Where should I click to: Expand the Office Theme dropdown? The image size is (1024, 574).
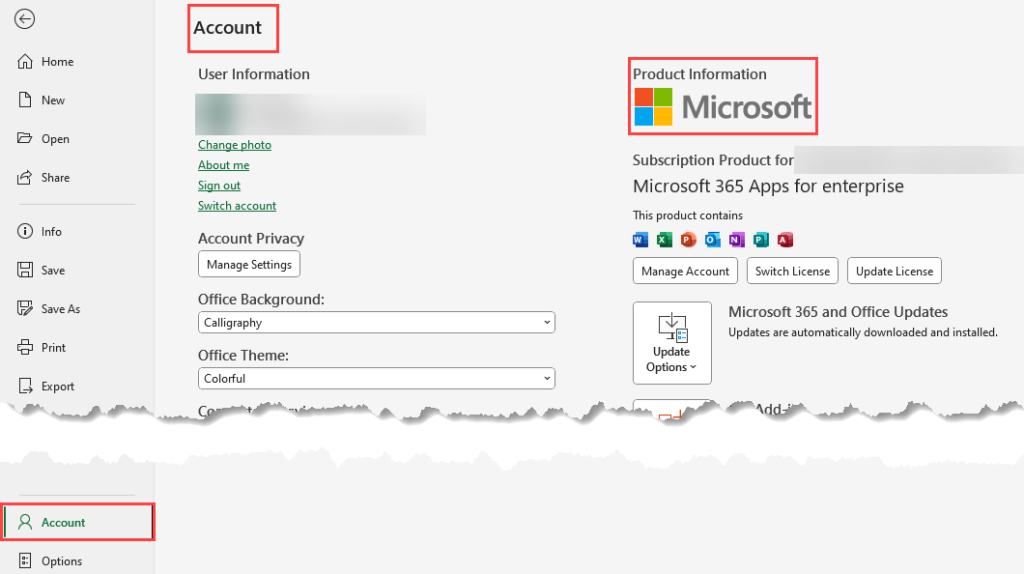click(376, 379)
